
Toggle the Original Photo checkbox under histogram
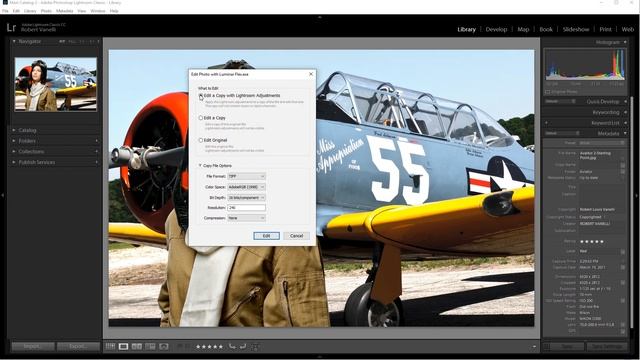pos(547,92)
